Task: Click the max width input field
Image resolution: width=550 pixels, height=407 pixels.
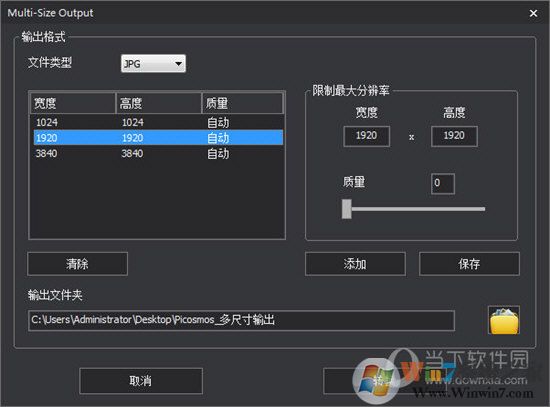Action: tap(367, 136)
